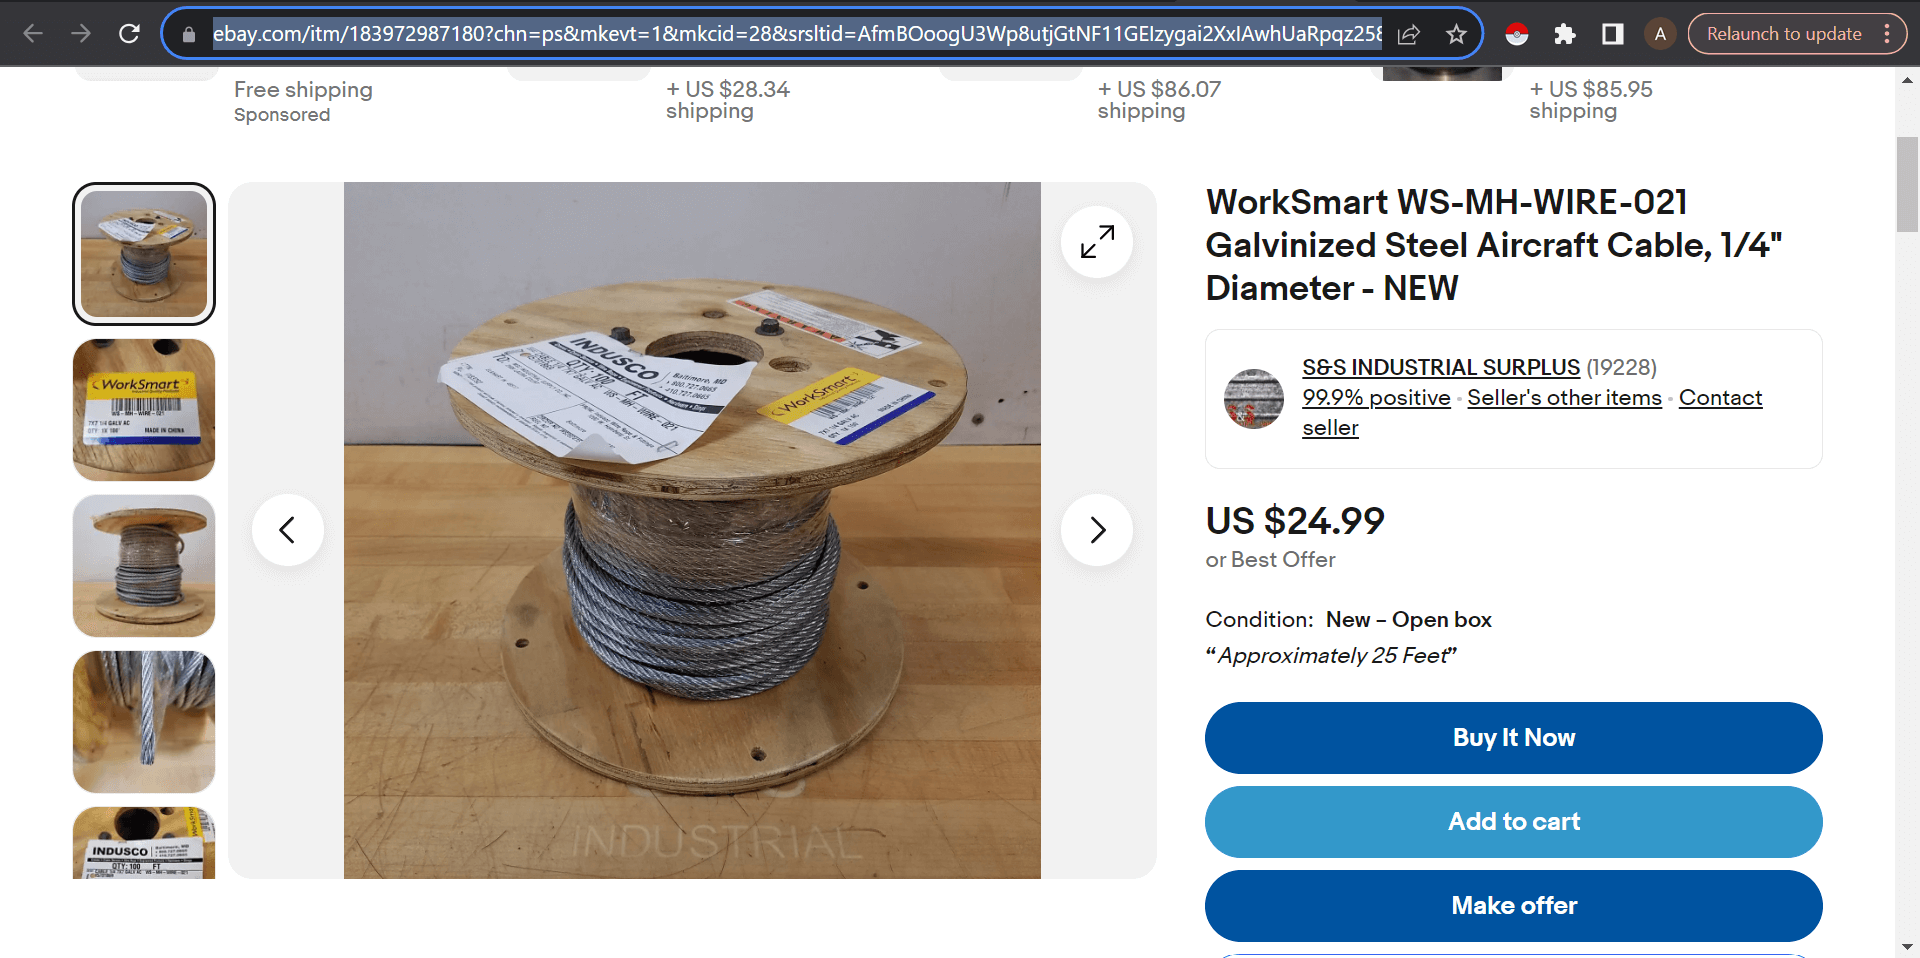Open the user profile avatar A

coord(1660,34)
